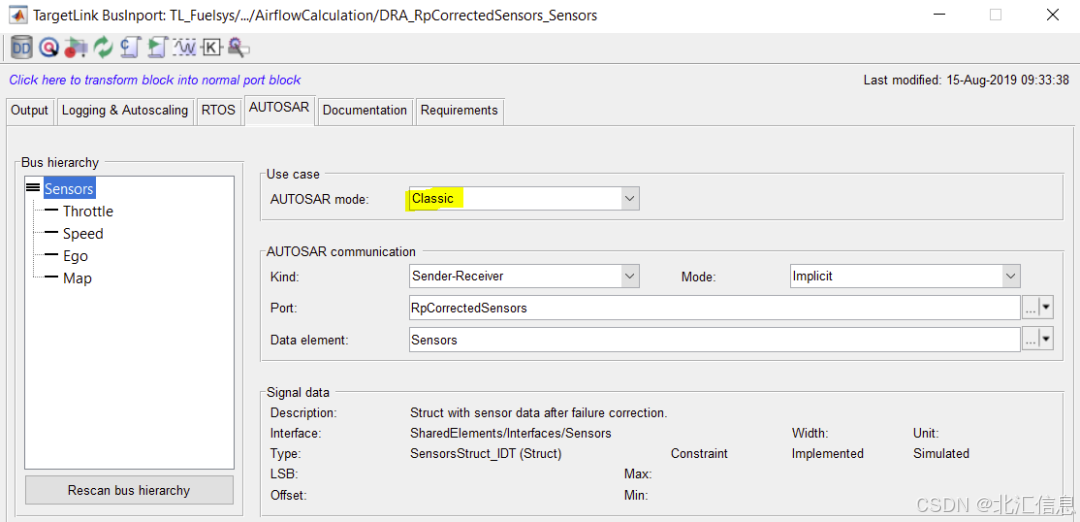The image size is (1080, 522).
Task: Click the target bullseye toolbar icon
Action: [x=48, y=47]
